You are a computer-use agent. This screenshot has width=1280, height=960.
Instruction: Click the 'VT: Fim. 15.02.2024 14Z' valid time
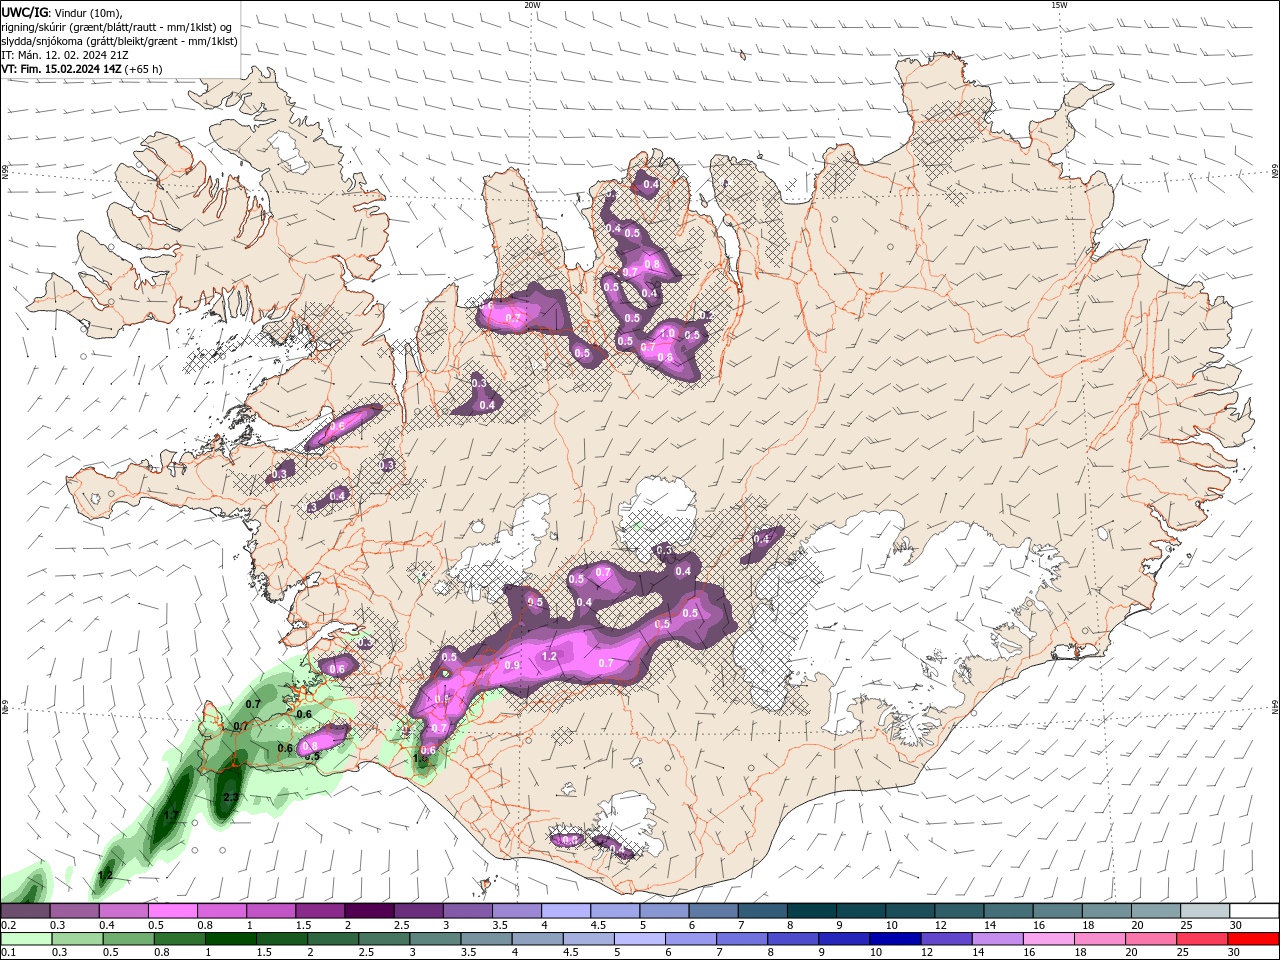tap(61, 69)
